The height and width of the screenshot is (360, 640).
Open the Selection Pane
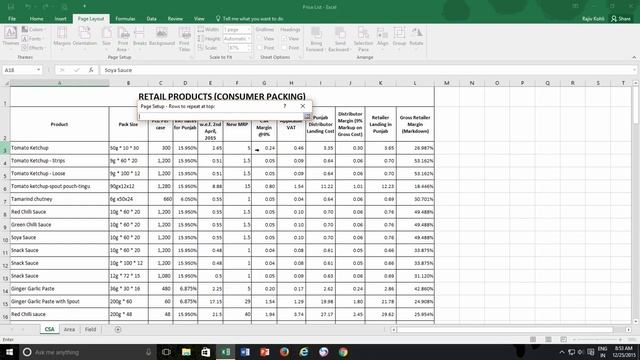[x=363, y=39]
